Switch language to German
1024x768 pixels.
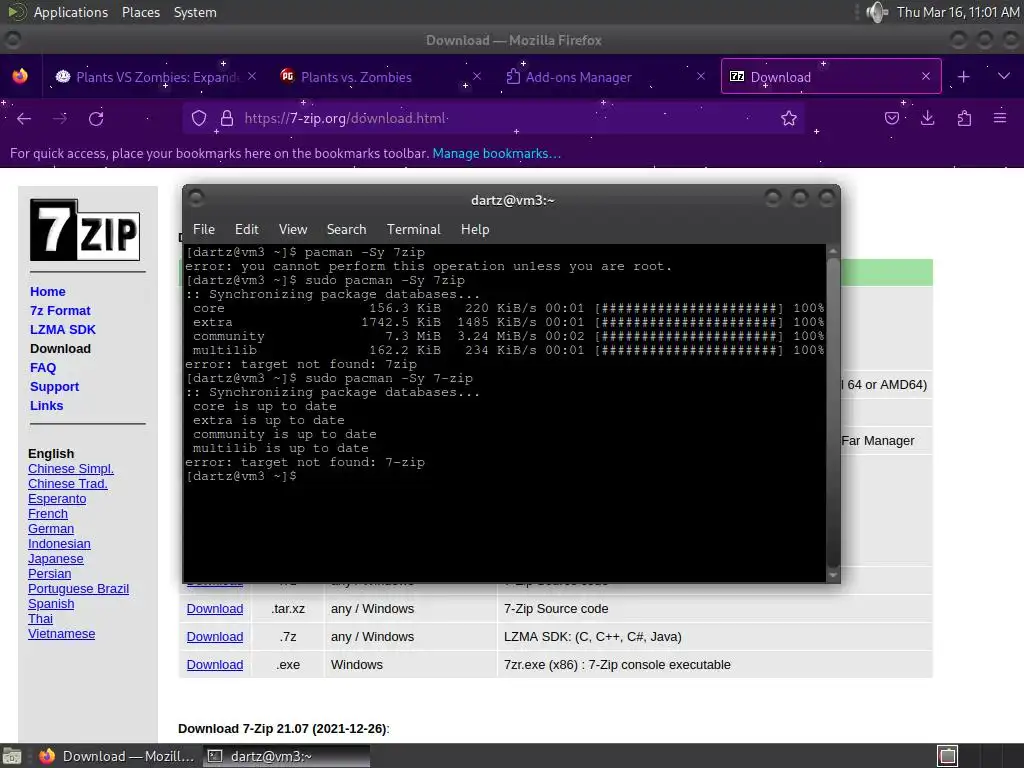(x=51, y=528)
